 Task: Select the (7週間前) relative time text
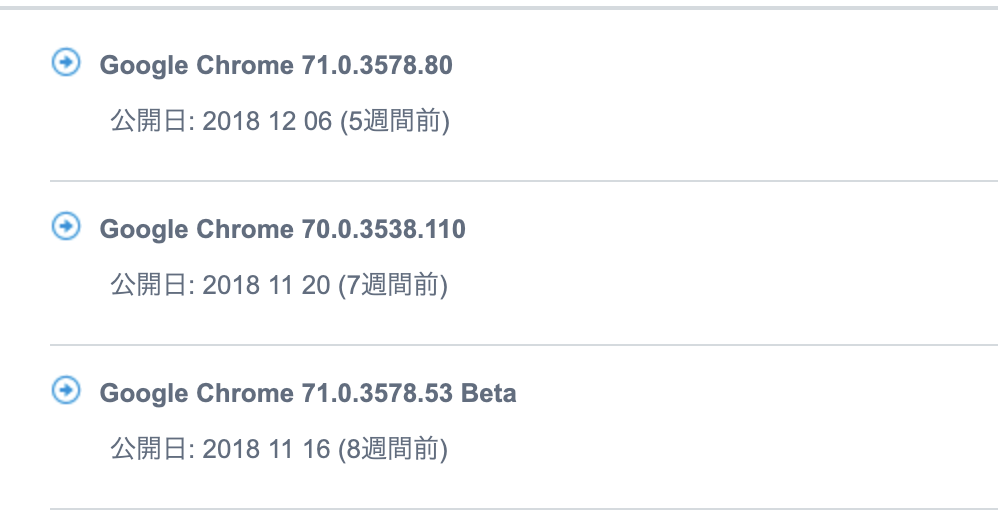[393, 285]
